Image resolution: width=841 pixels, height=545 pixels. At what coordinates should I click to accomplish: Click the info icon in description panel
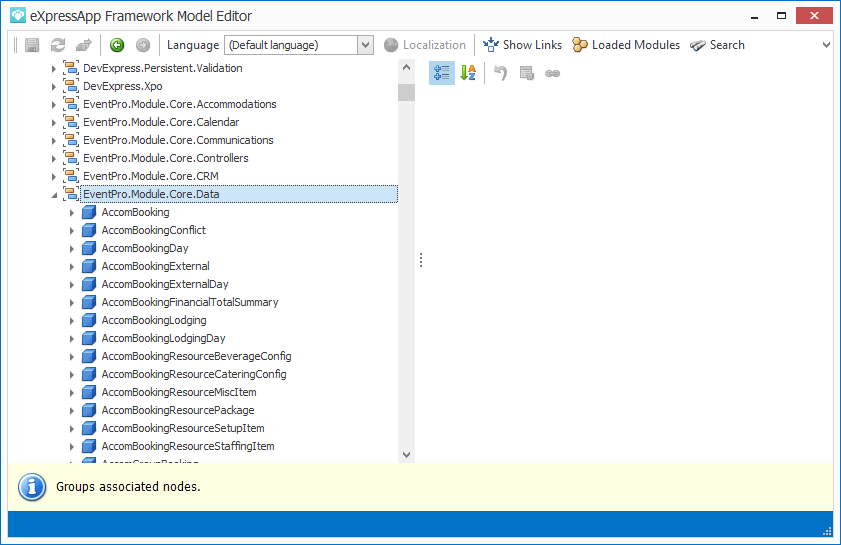pos(32,487)
